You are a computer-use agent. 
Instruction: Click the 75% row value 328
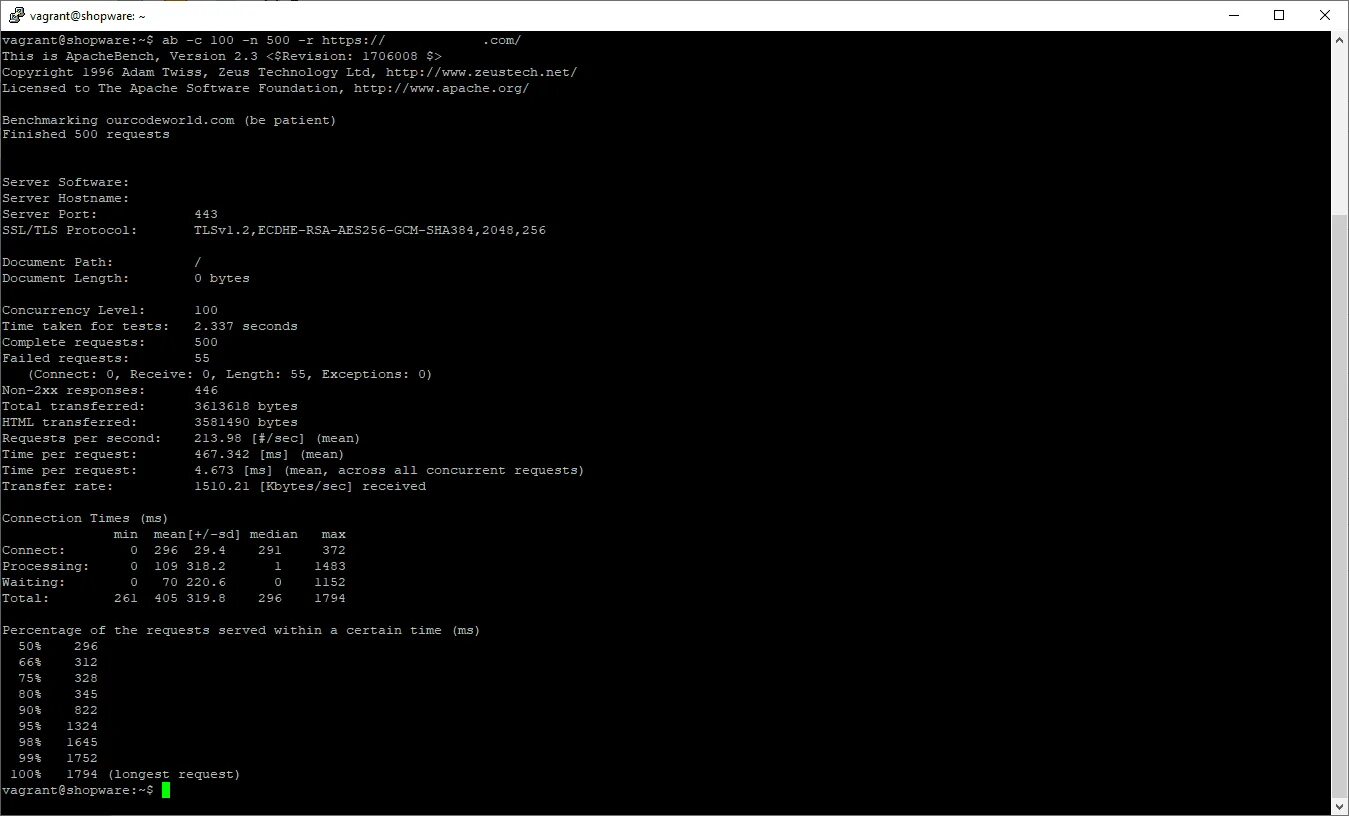[x=86, y=678]
